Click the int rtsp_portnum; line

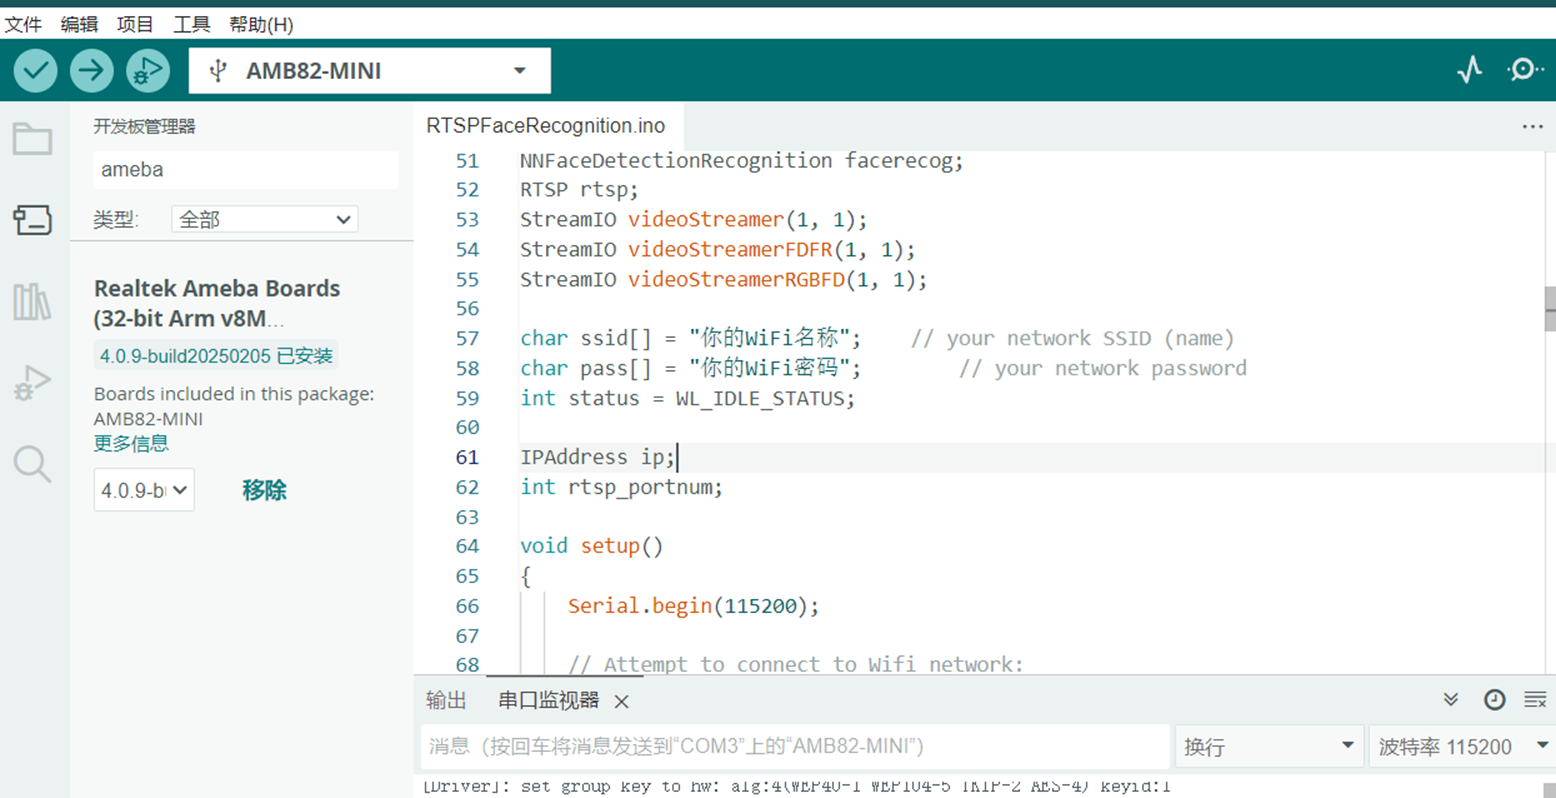click(x=621, y=487)
